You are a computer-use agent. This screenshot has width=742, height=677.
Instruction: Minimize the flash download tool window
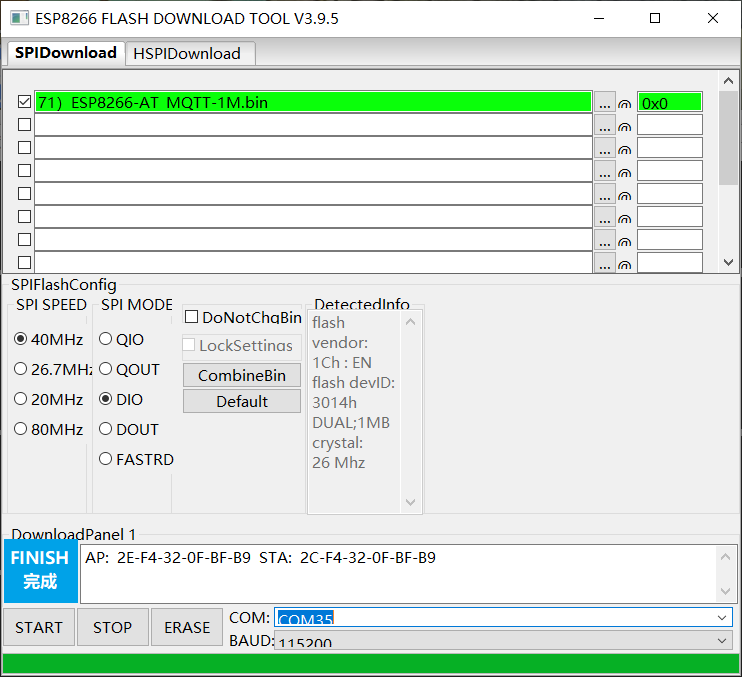599,18
